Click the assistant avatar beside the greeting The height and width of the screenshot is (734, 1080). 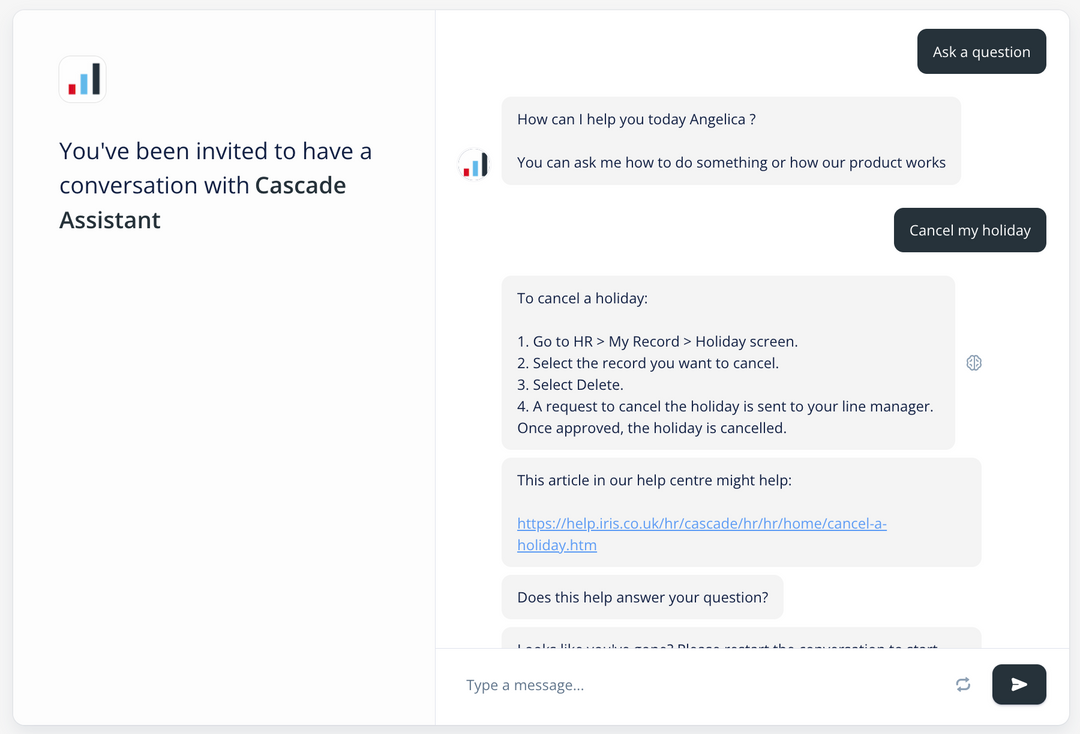473,163
